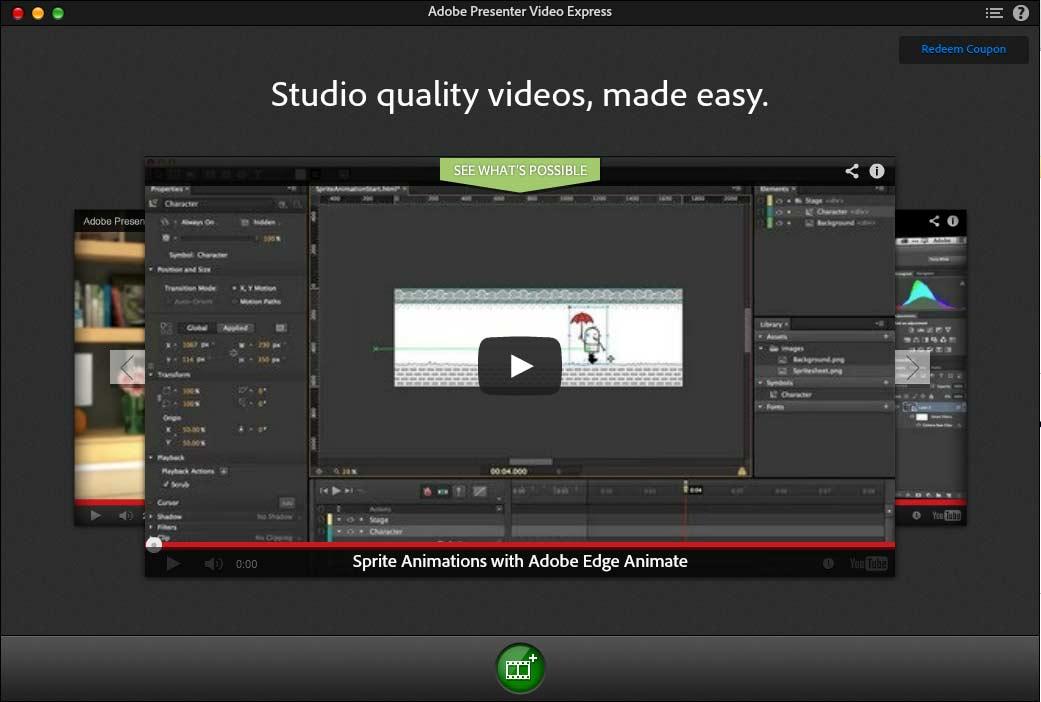Click the watch later clock icon in center video
Image resolution: width=1041 pixels, height=702 pixels.
tap(828, 564)
